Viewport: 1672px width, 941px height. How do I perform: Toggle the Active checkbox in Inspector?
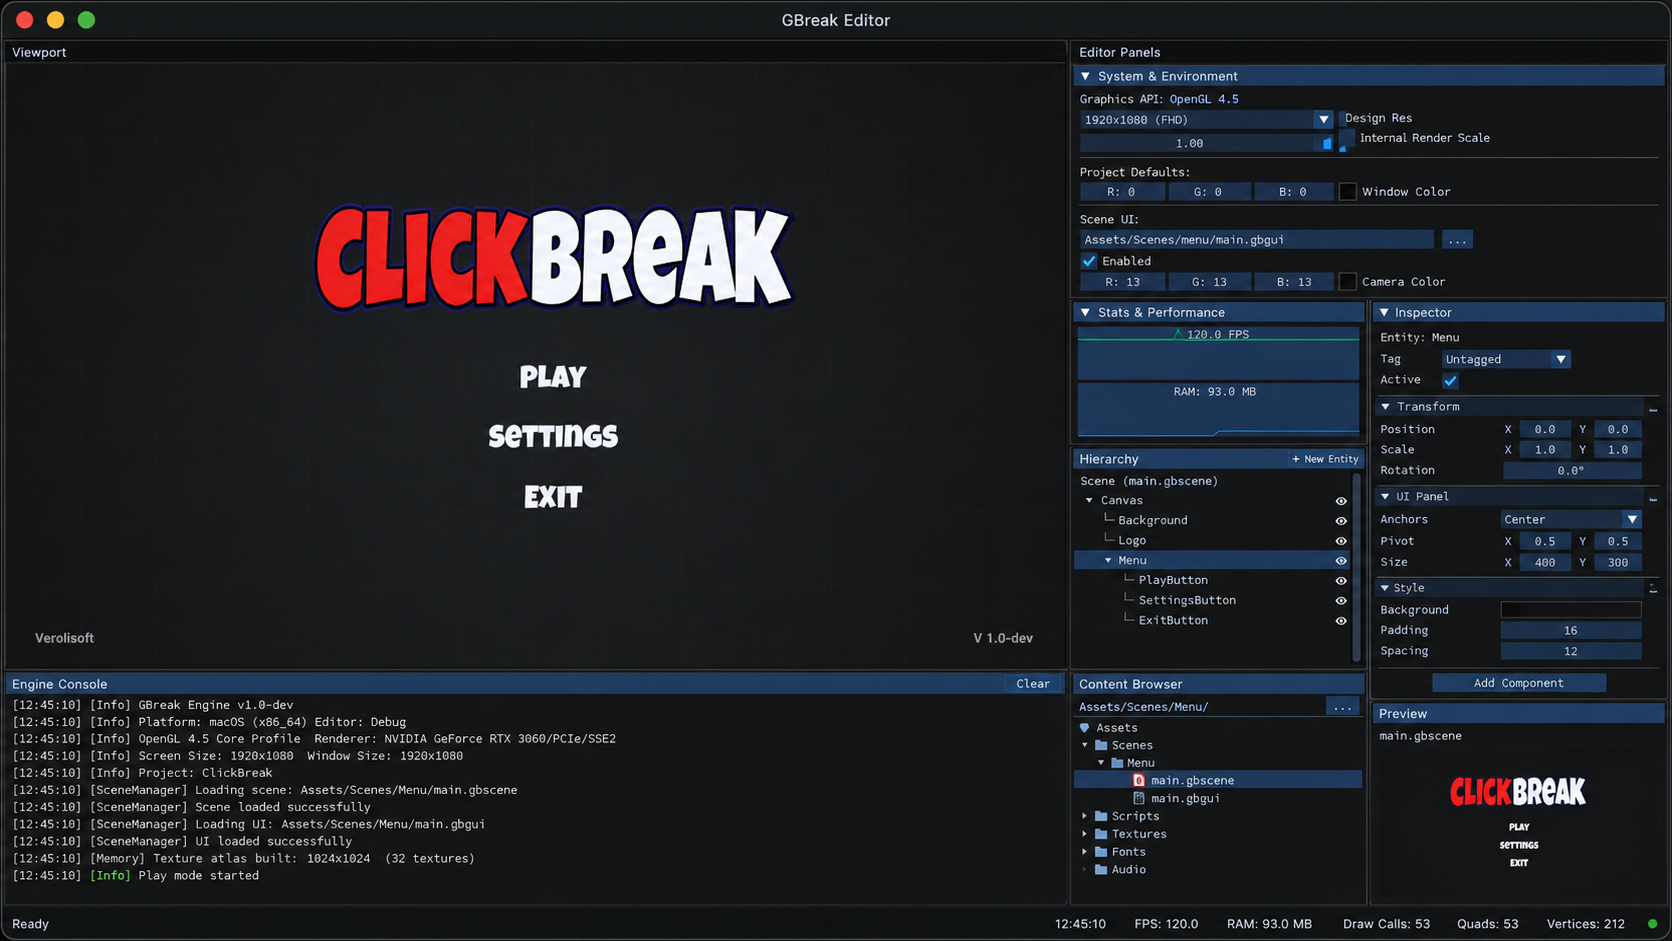(1450, 380)
